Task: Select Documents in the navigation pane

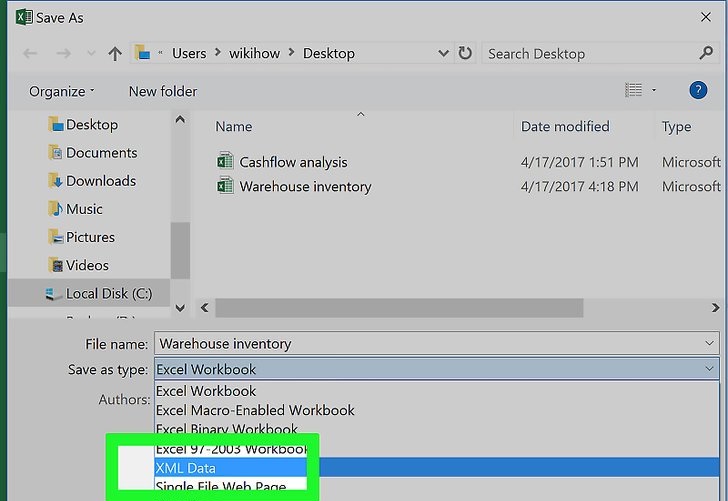Action: click(92, 153)
